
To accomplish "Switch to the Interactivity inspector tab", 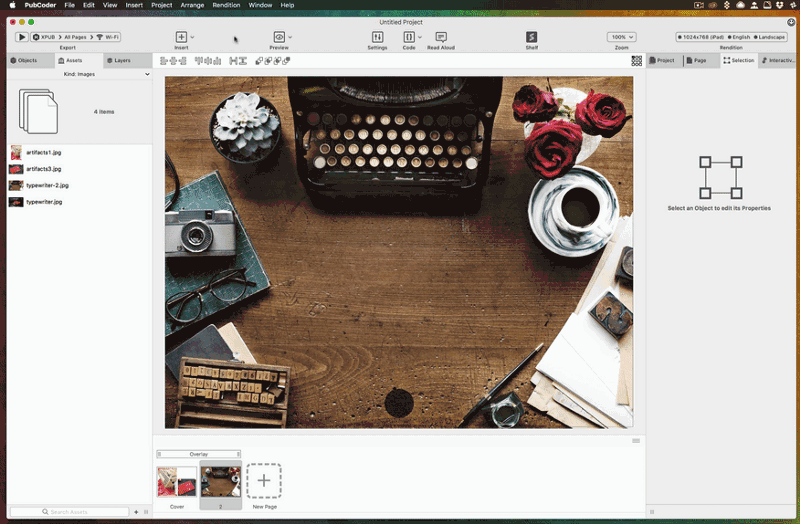I will [x=778, y=60].
